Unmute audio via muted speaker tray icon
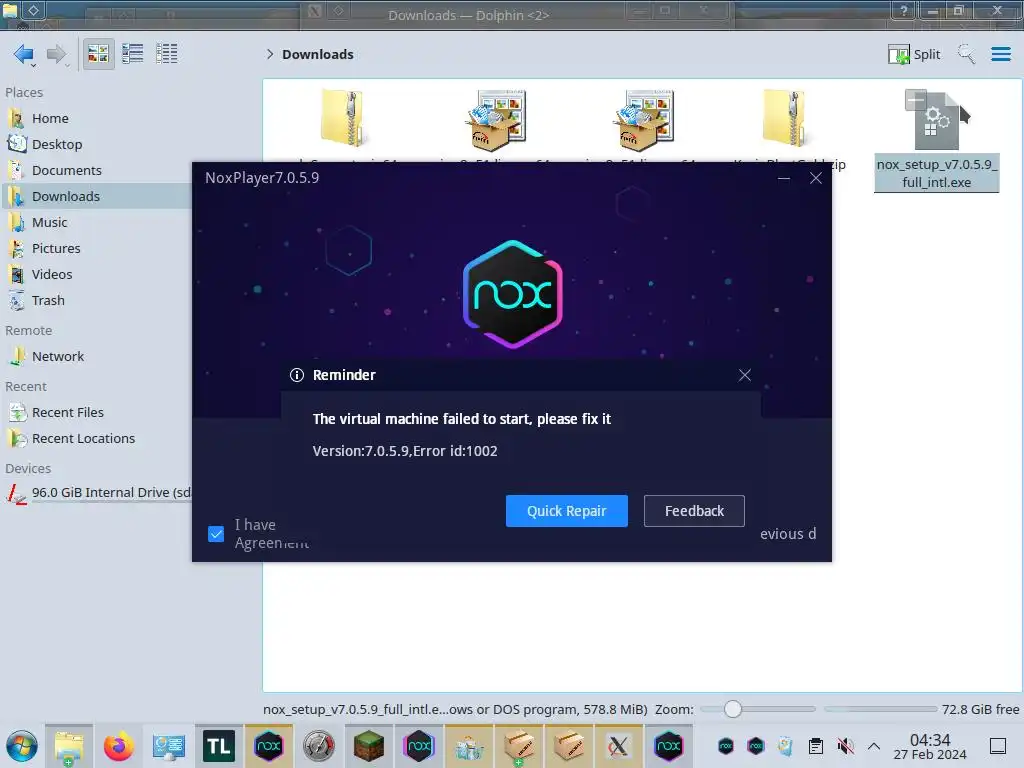This screenshot has width=1024, height=768. tap(845, 746)
